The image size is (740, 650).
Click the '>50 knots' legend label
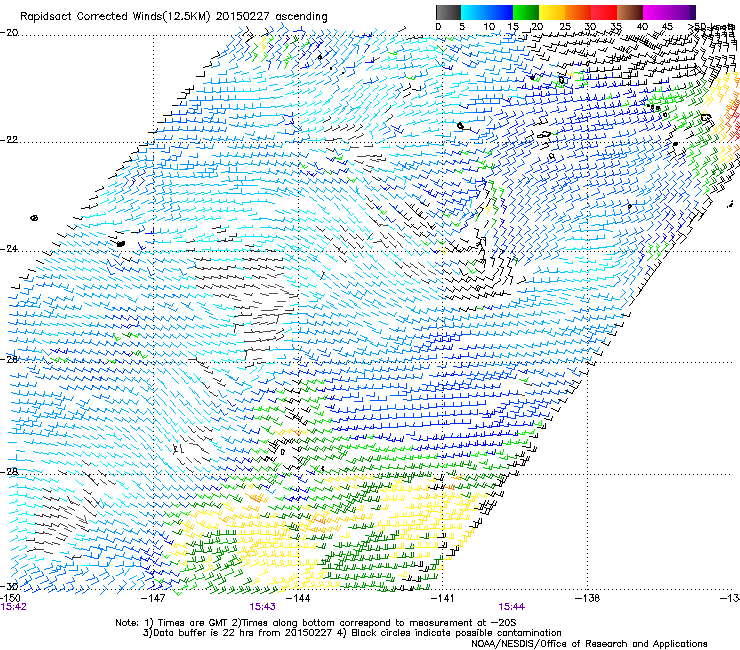click(x=712, y=27)
